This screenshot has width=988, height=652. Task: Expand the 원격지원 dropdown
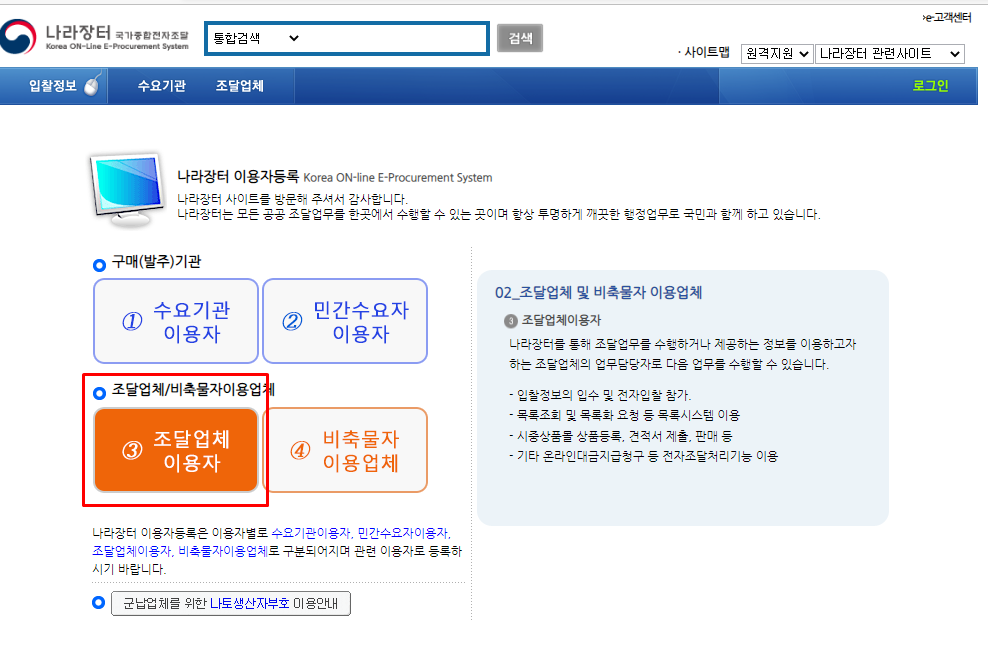777,54
